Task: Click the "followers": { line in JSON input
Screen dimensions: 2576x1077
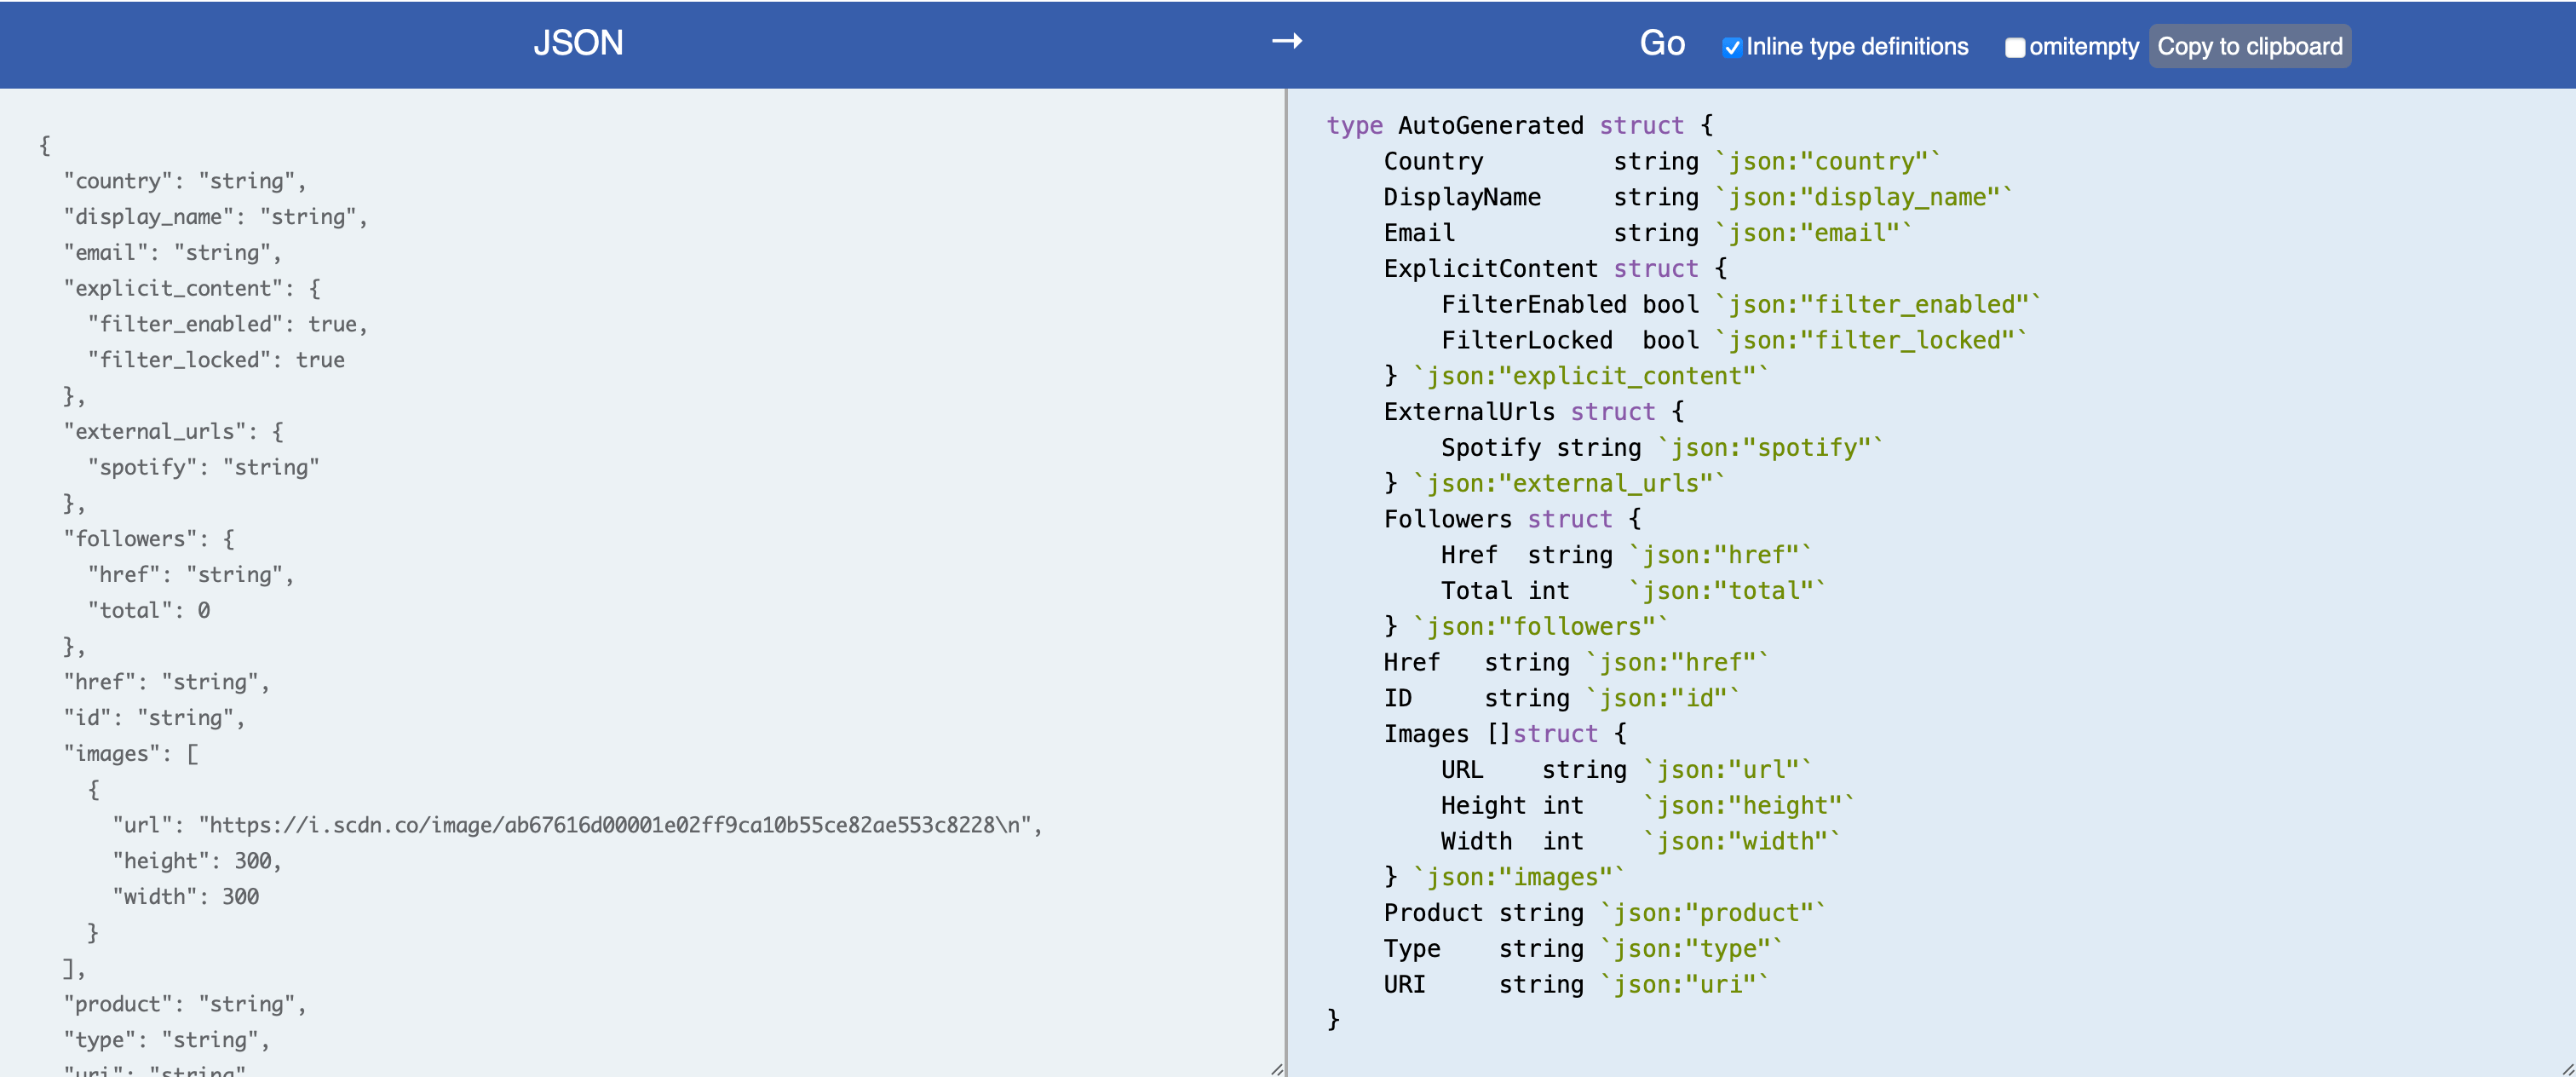Action: 149,539
